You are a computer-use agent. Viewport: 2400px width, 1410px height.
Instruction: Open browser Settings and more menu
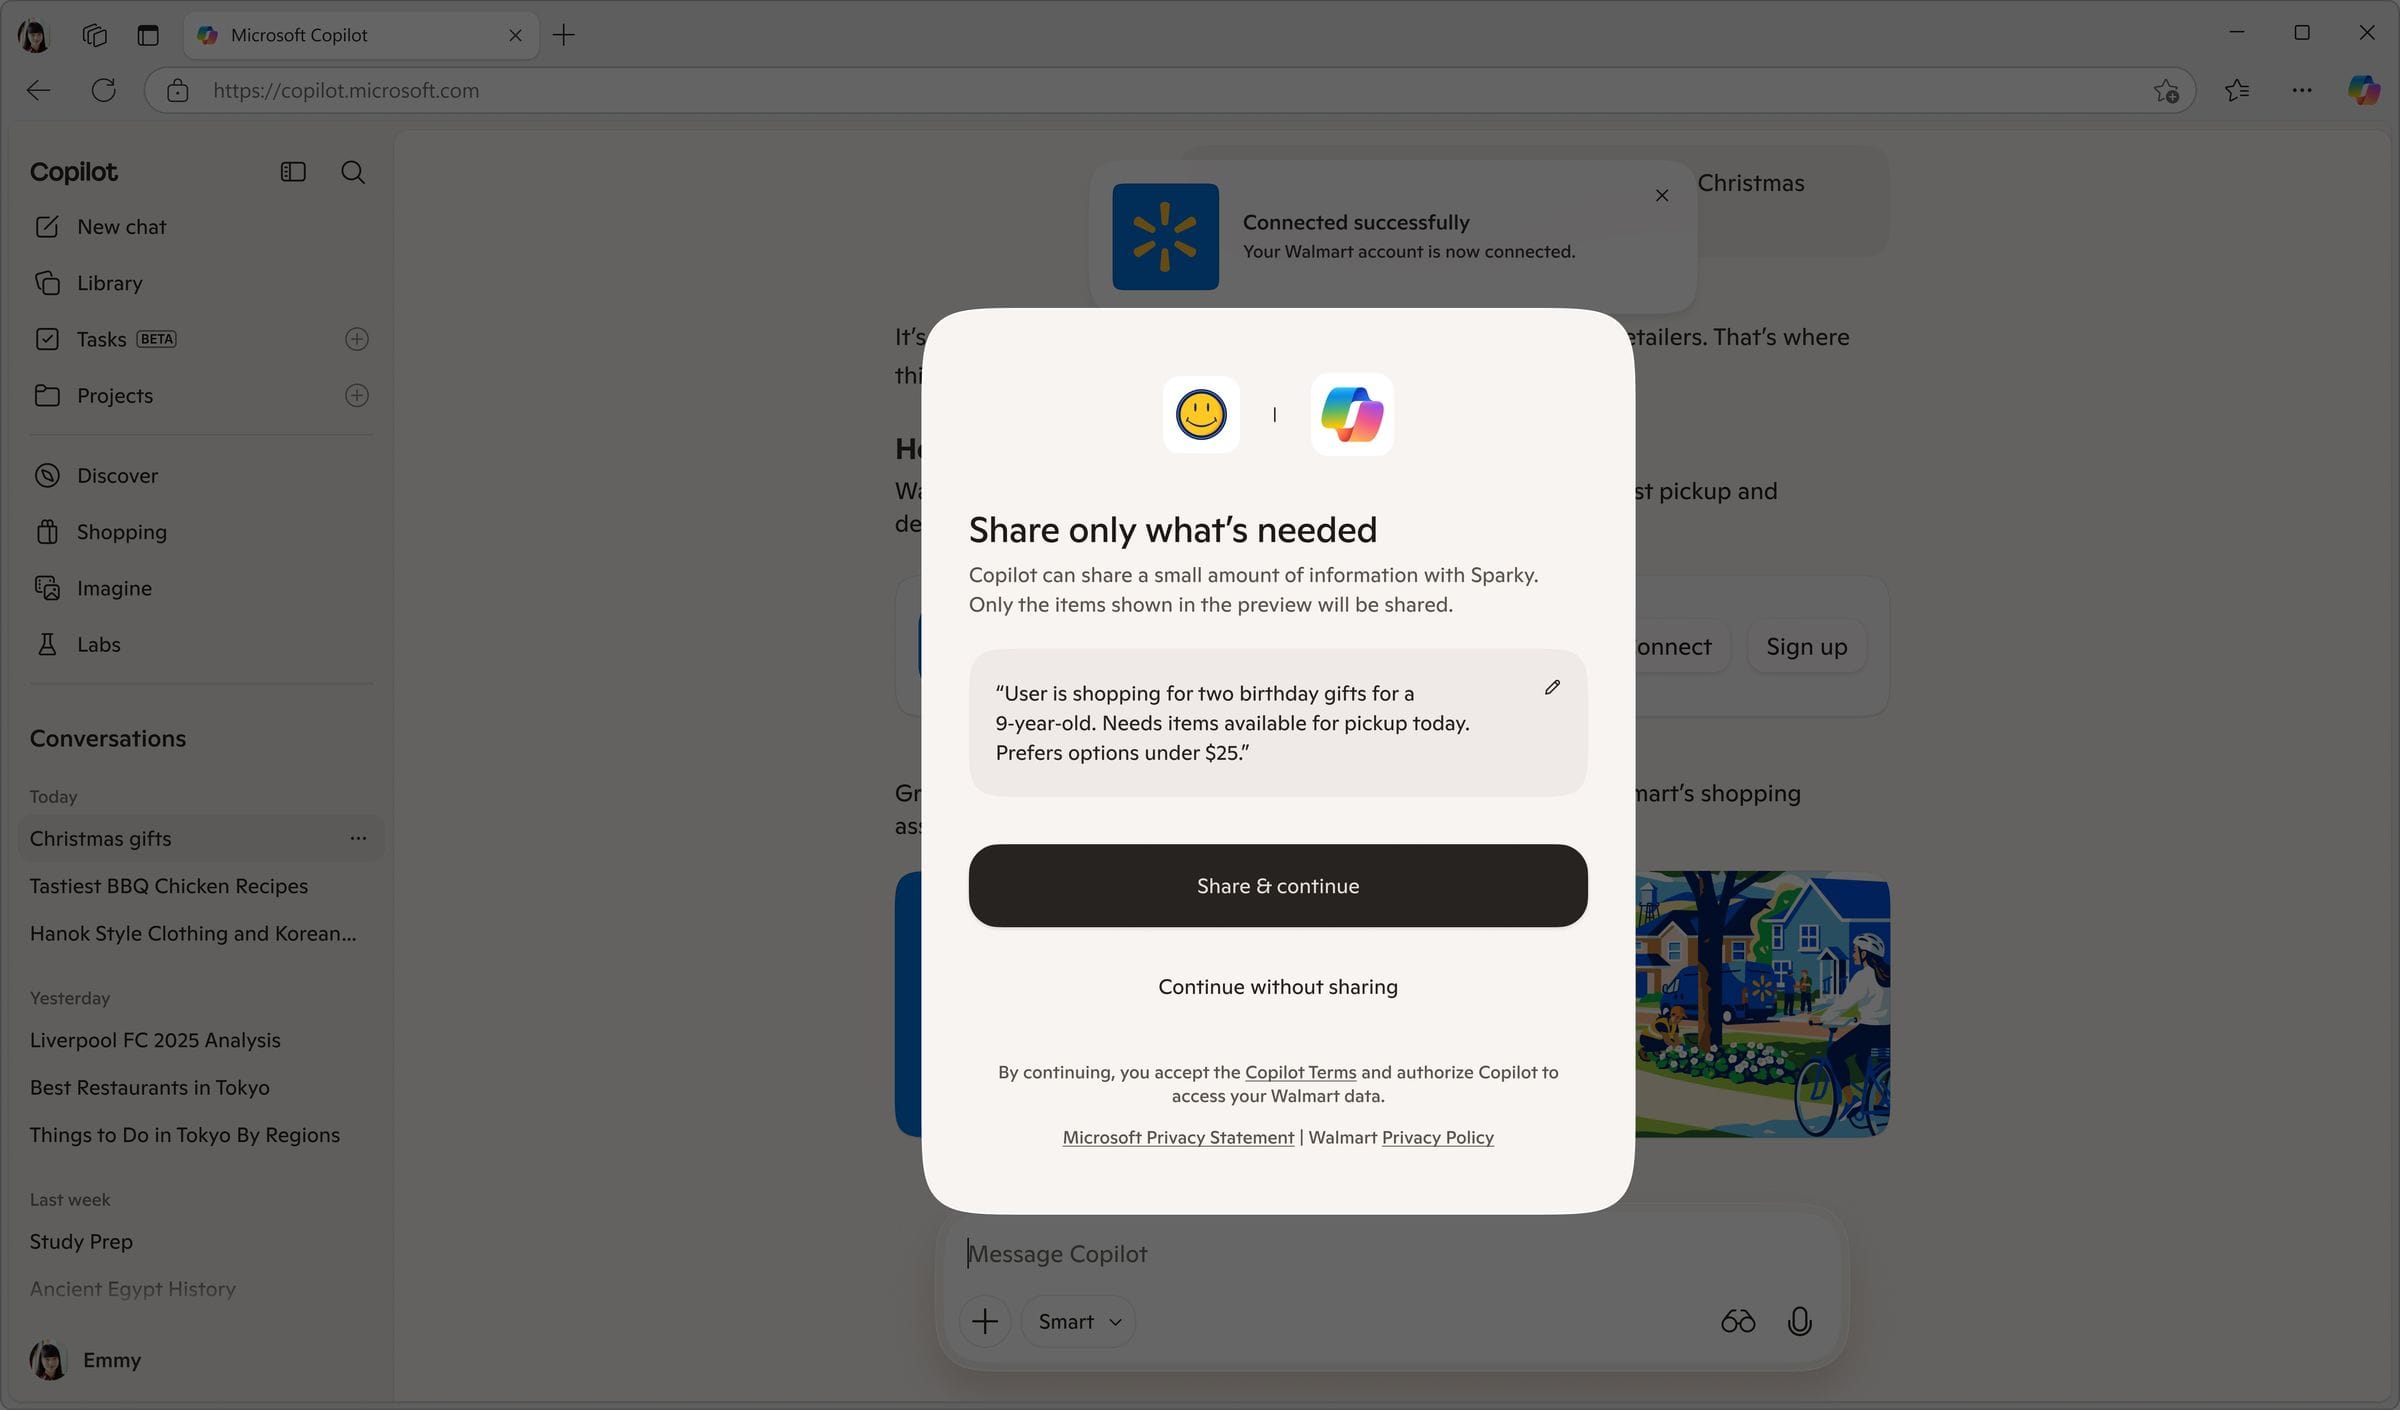pos(2302,90)
